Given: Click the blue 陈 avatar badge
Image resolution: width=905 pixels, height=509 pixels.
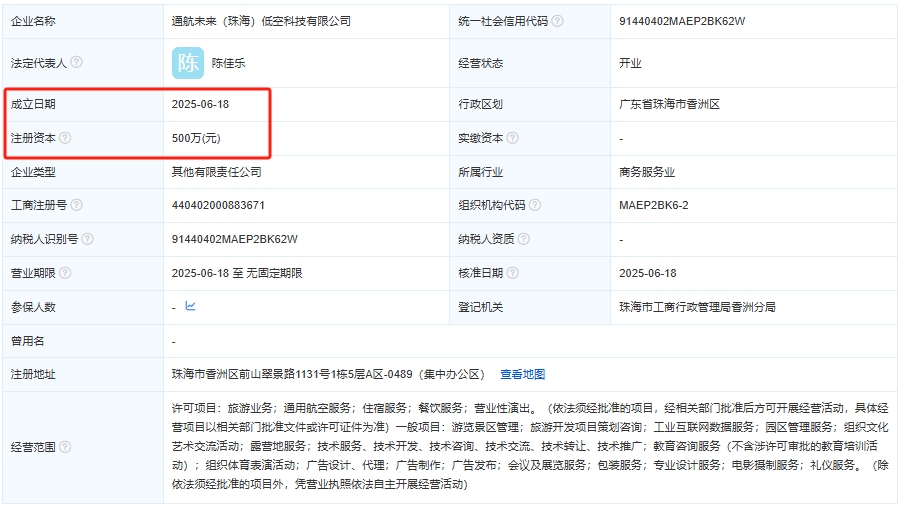Looking at the screenshot, I should pyautogui.click(x=188, y=63).
